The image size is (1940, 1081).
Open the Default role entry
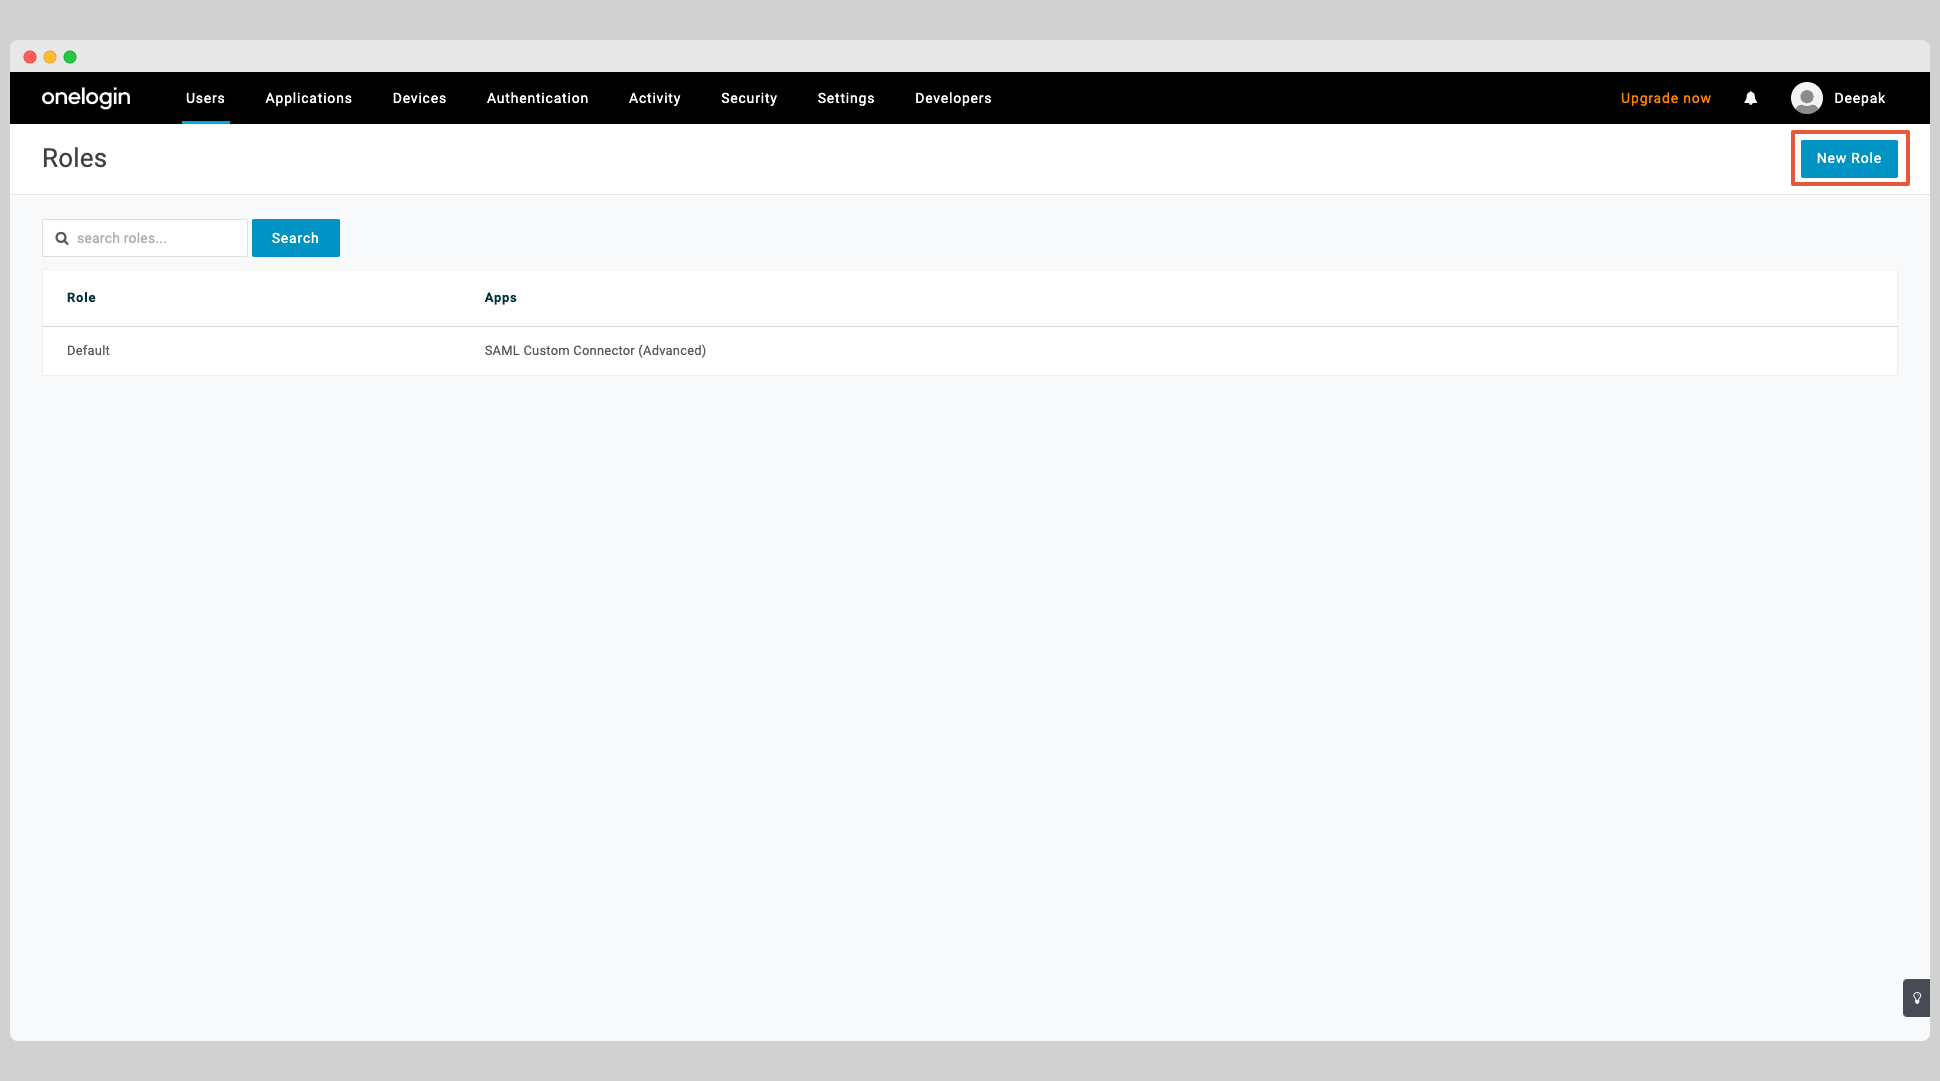pos(88,350)
